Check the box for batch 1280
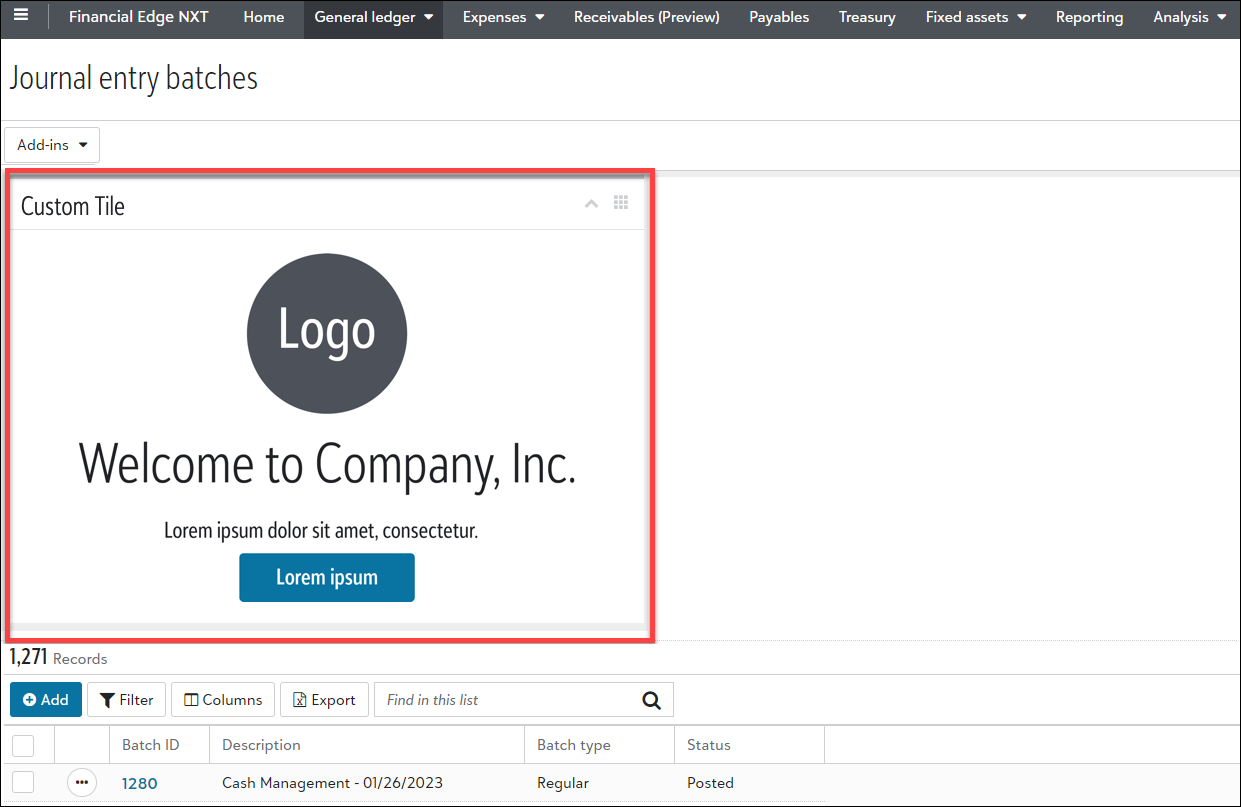 click(23, 782)
